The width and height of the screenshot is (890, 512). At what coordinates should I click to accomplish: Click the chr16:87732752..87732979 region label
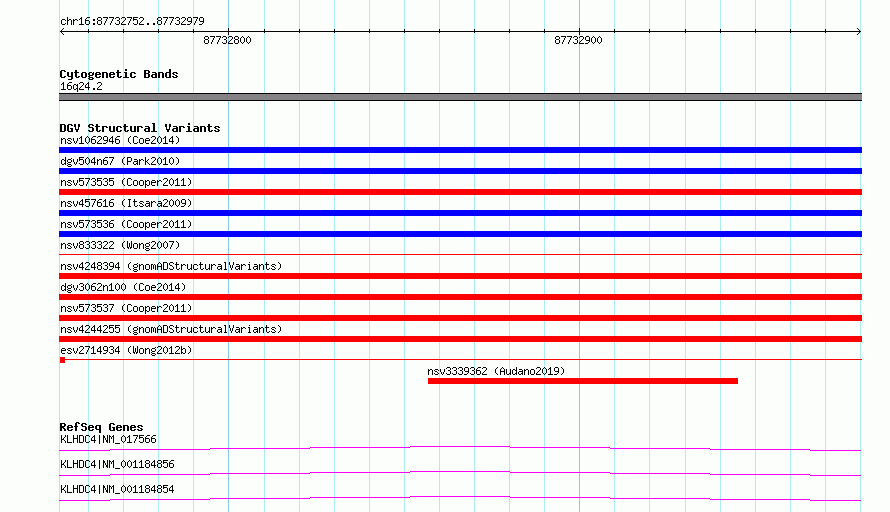[x=132, y=21]
